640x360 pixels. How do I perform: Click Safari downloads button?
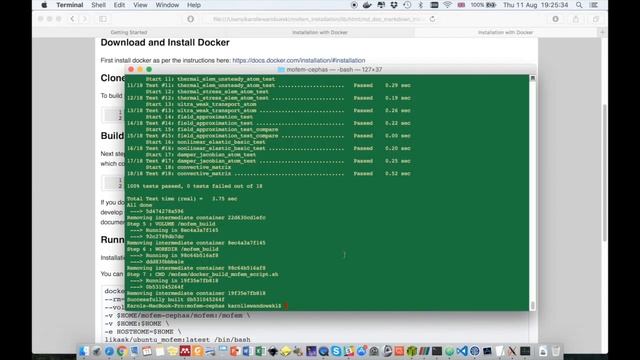(x=556, y=19)
